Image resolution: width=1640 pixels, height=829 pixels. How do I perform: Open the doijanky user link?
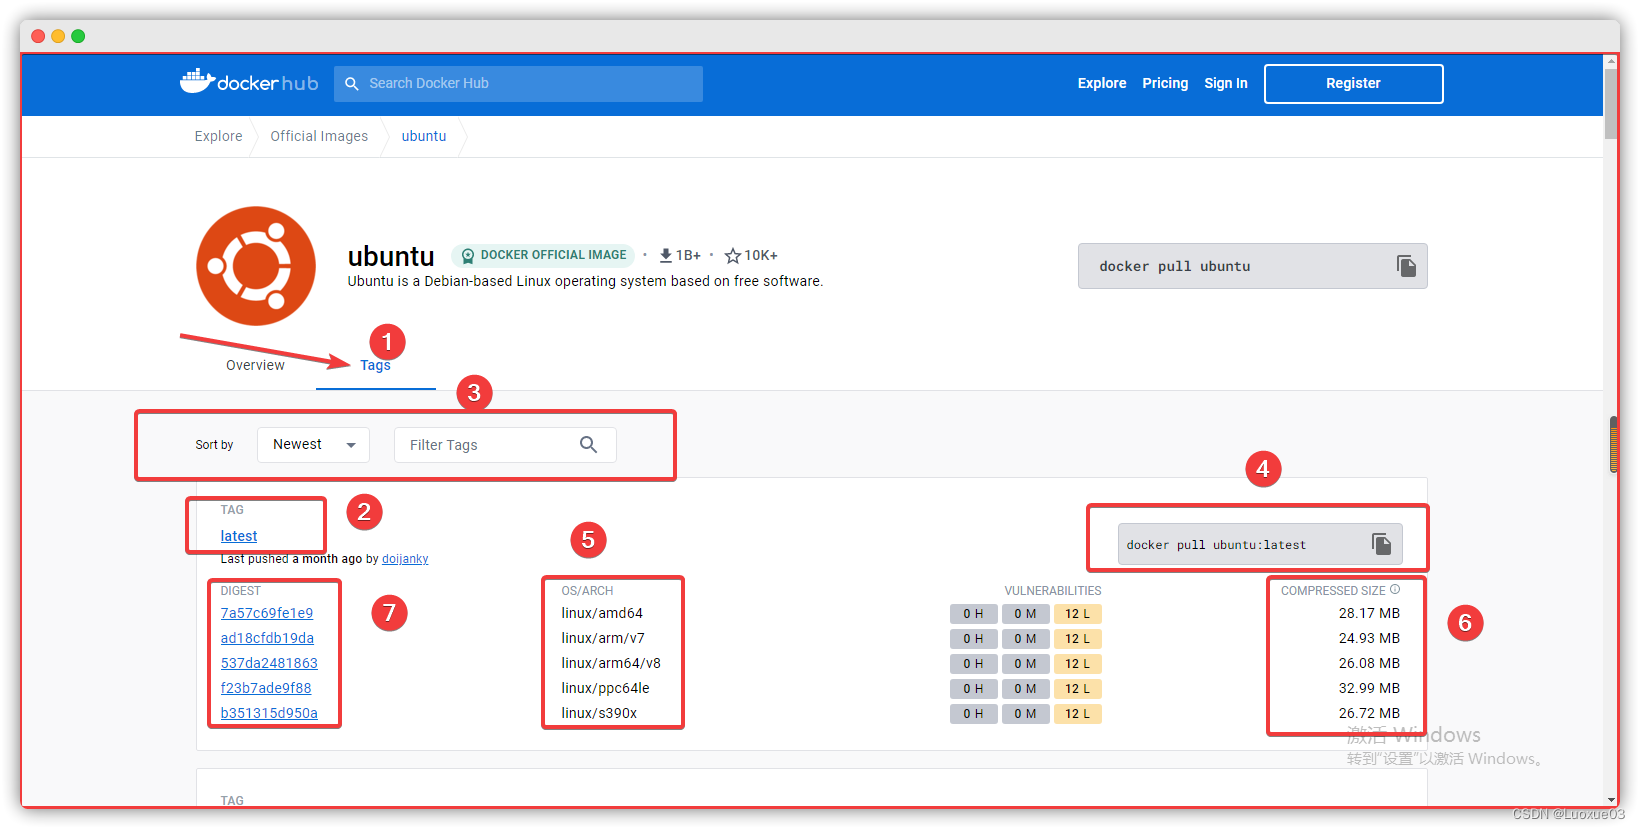pyautogui.click(x=405, y=559)
